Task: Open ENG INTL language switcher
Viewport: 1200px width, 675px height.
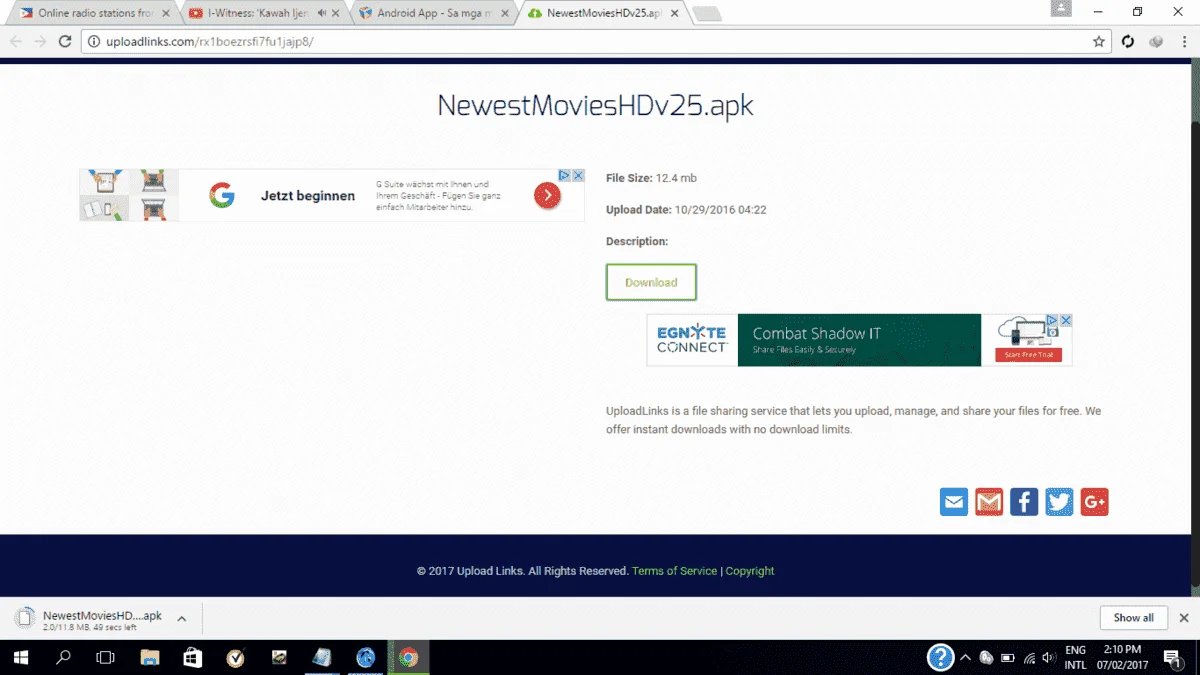Action: [x=1076, y=657]
